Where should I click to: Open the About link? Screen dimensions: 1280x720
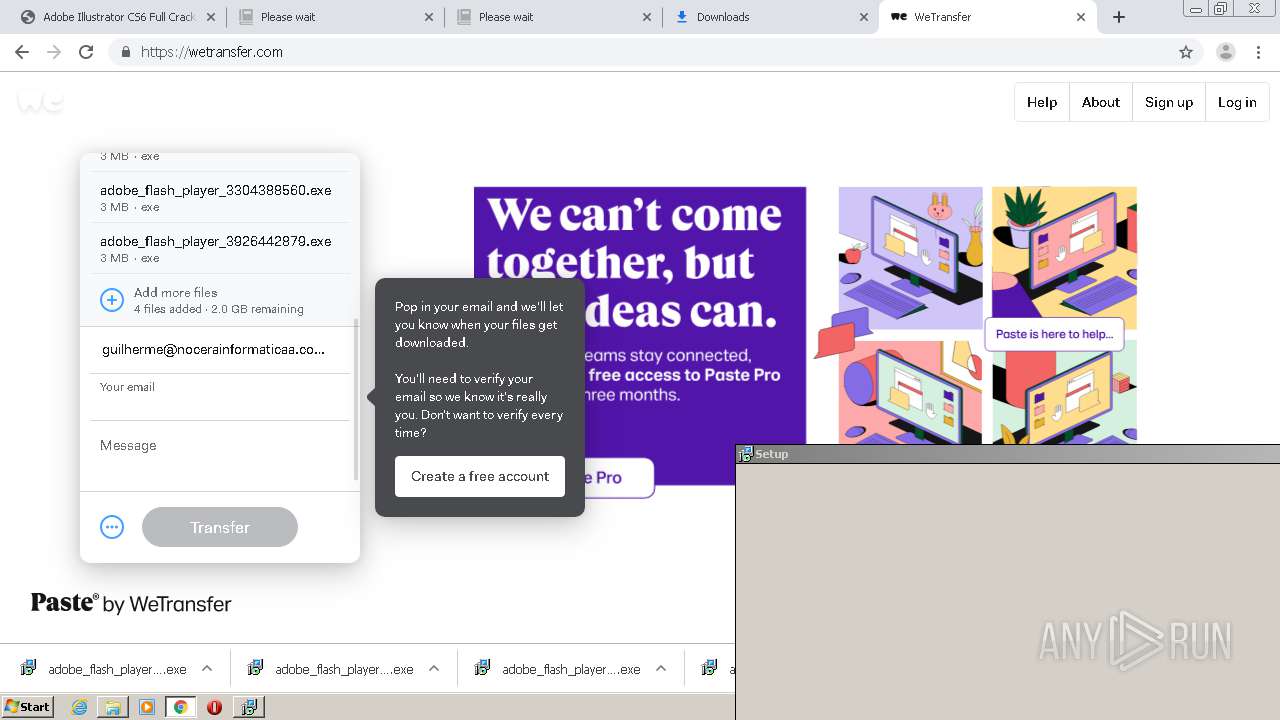pyautogui.click(x=1100, y=102)
